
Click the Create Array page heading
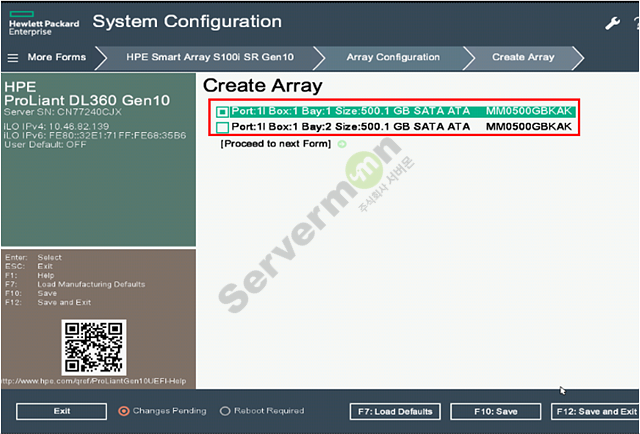tap(262, 86)
